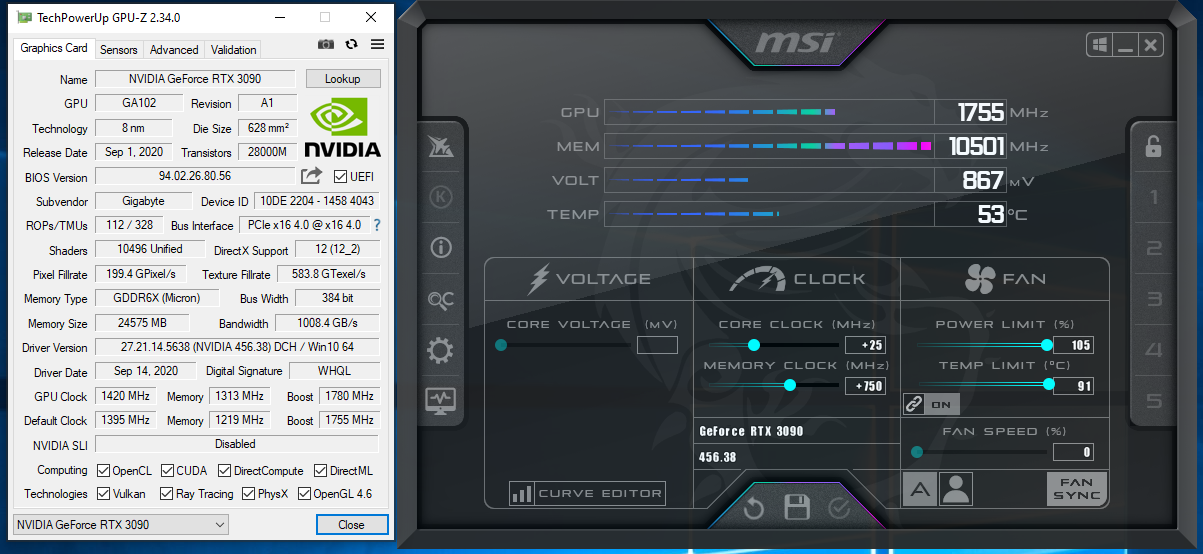Click the bus interface question mark
The height and width of the screenshot is (554, 1203).
tap(377, 225)
